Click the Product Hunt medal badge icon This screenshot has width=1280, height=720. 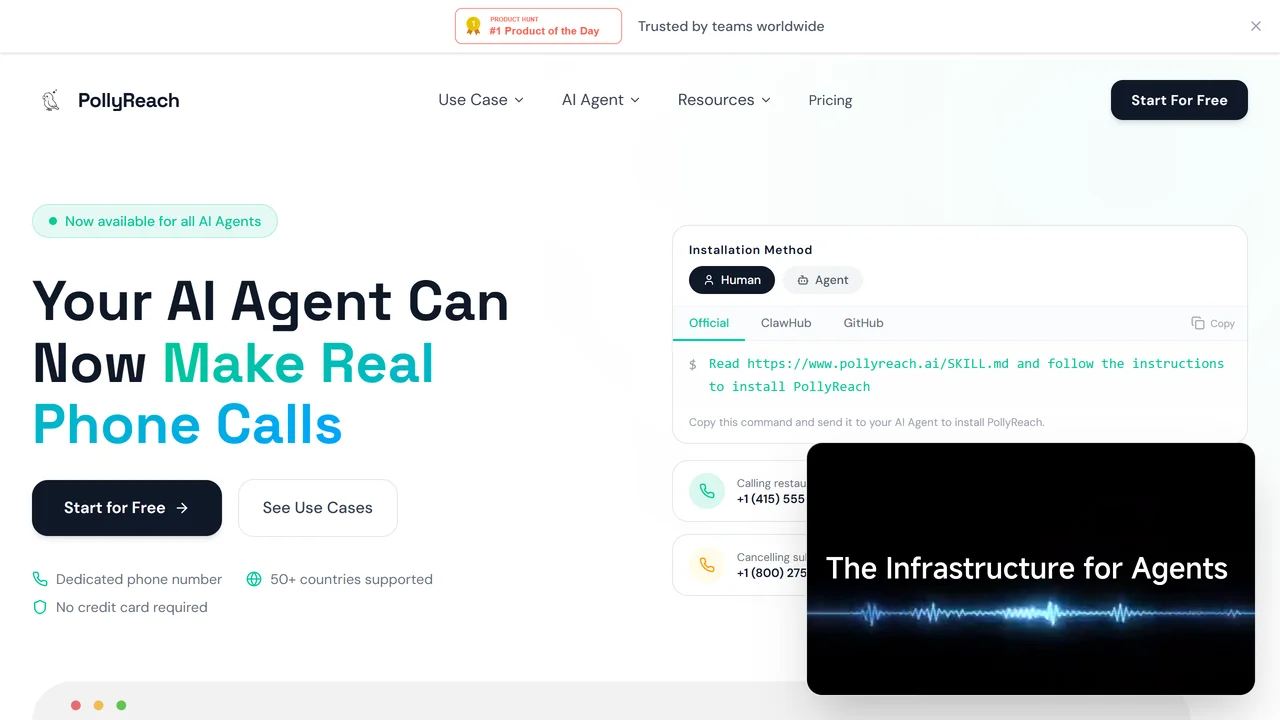pos(473,26)
